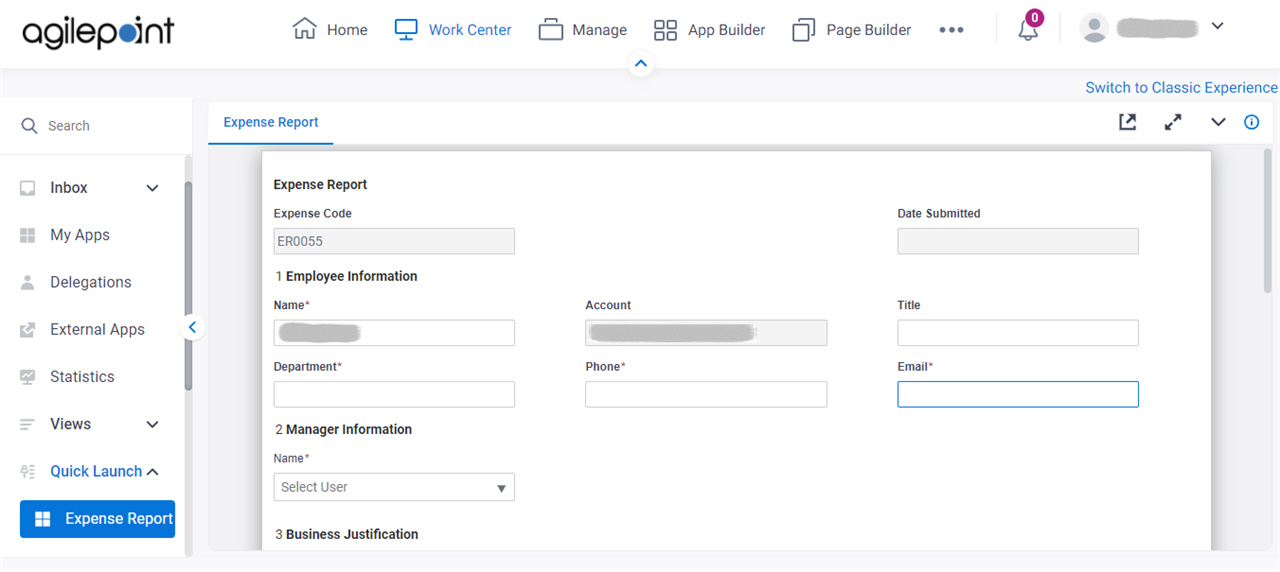The image size is (1280, 572).
Task: Click the Date Submitted field
Action: (x=1018, y=241)
